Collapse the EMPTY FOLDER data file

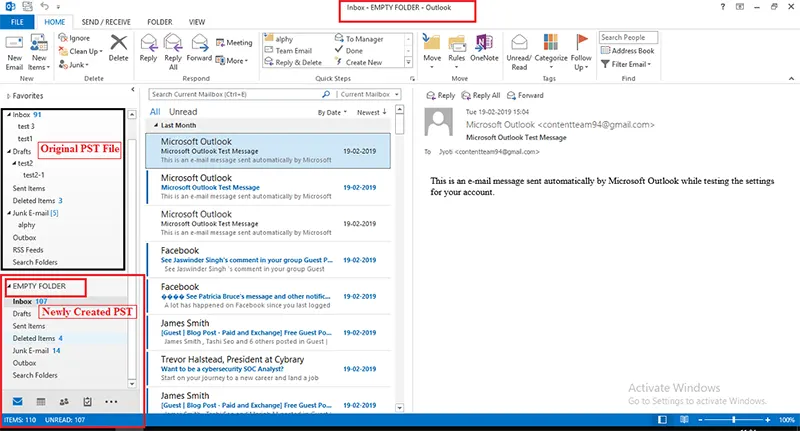click(x=9, y=286)
